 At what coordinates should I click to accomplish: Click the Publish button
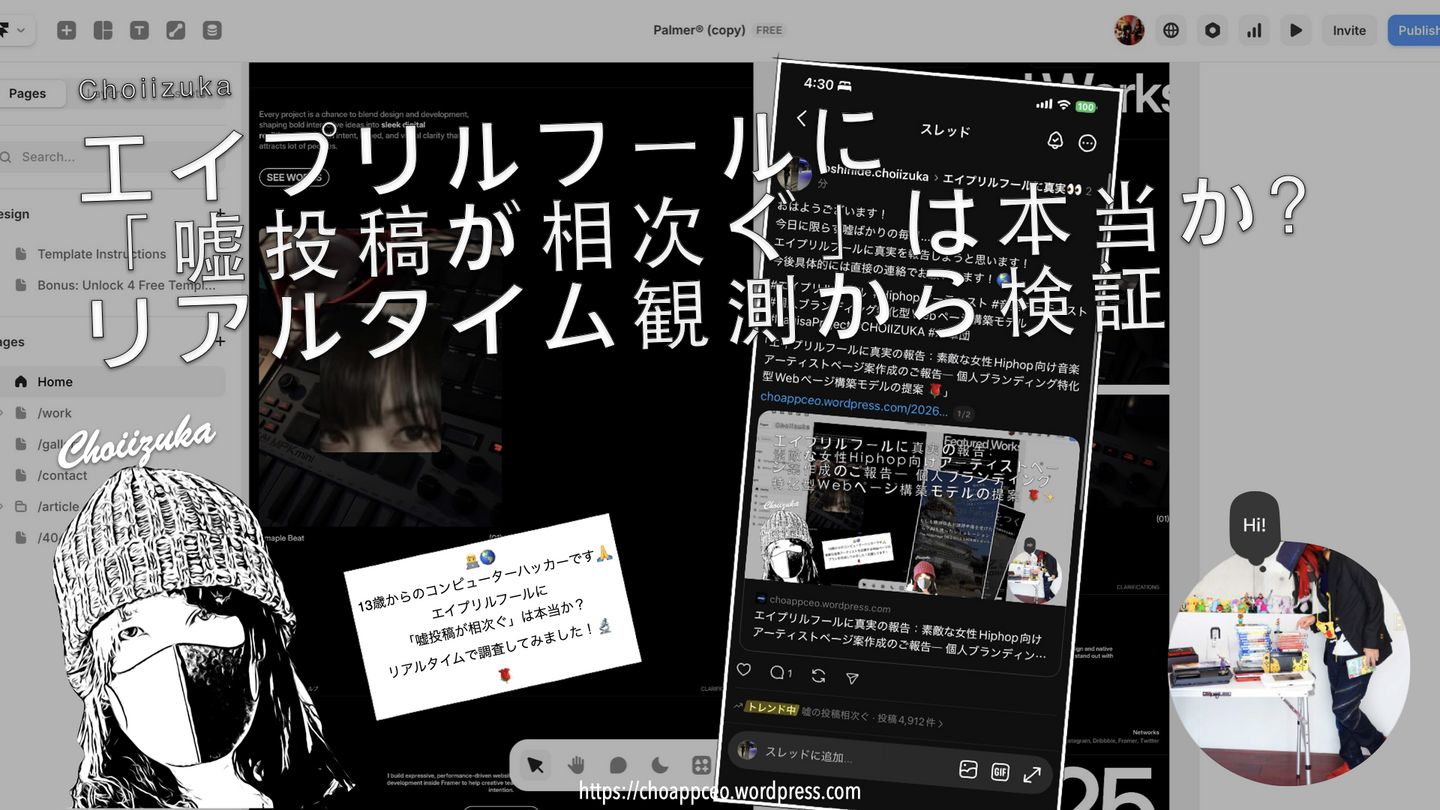tap(1416, 30)
